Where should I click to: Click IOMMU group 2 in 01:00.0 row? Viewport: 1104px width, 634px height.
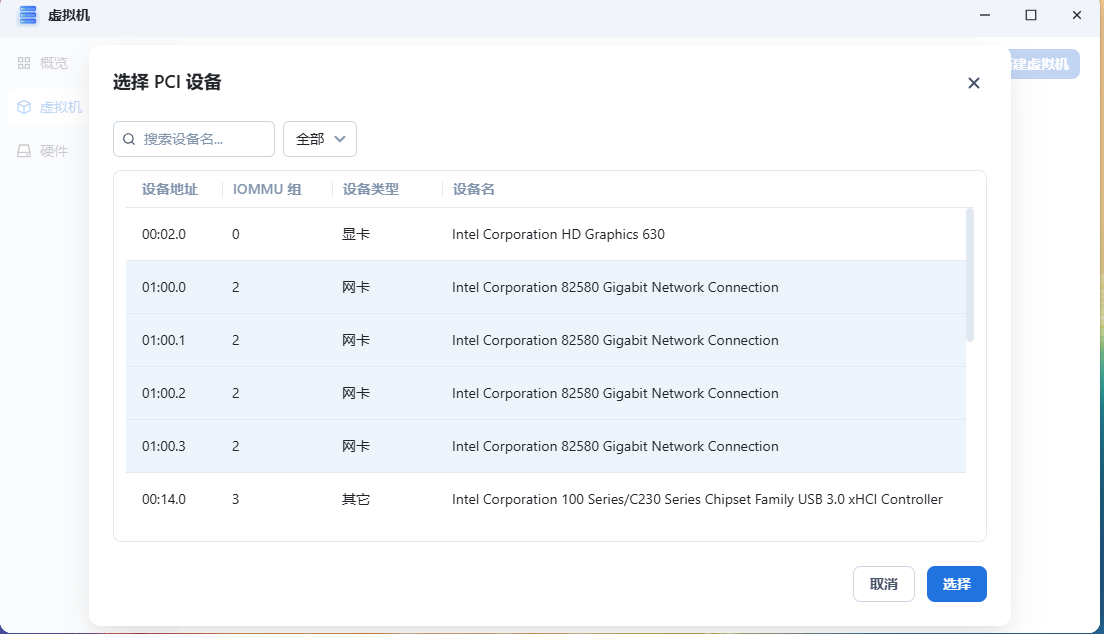[x=236, y=287]
